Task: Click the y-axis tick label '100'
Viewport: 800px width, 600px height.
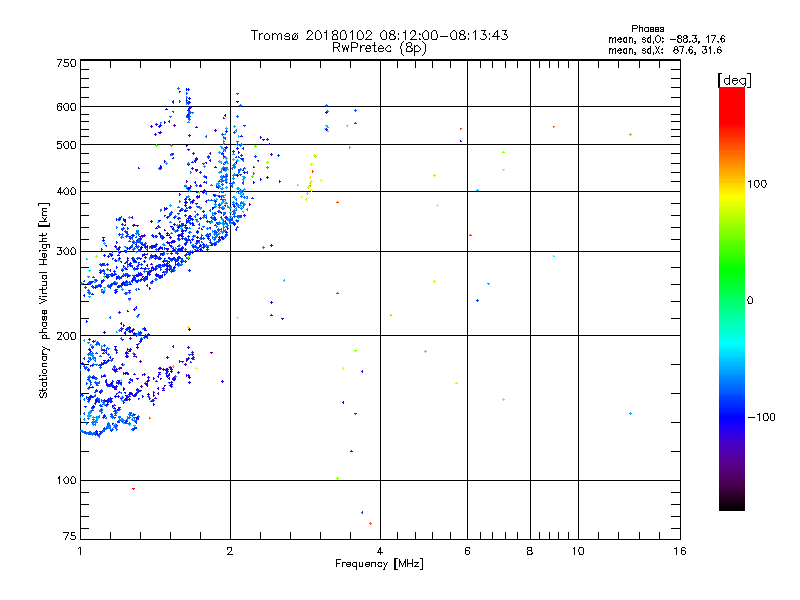Action: click(66, 481)
